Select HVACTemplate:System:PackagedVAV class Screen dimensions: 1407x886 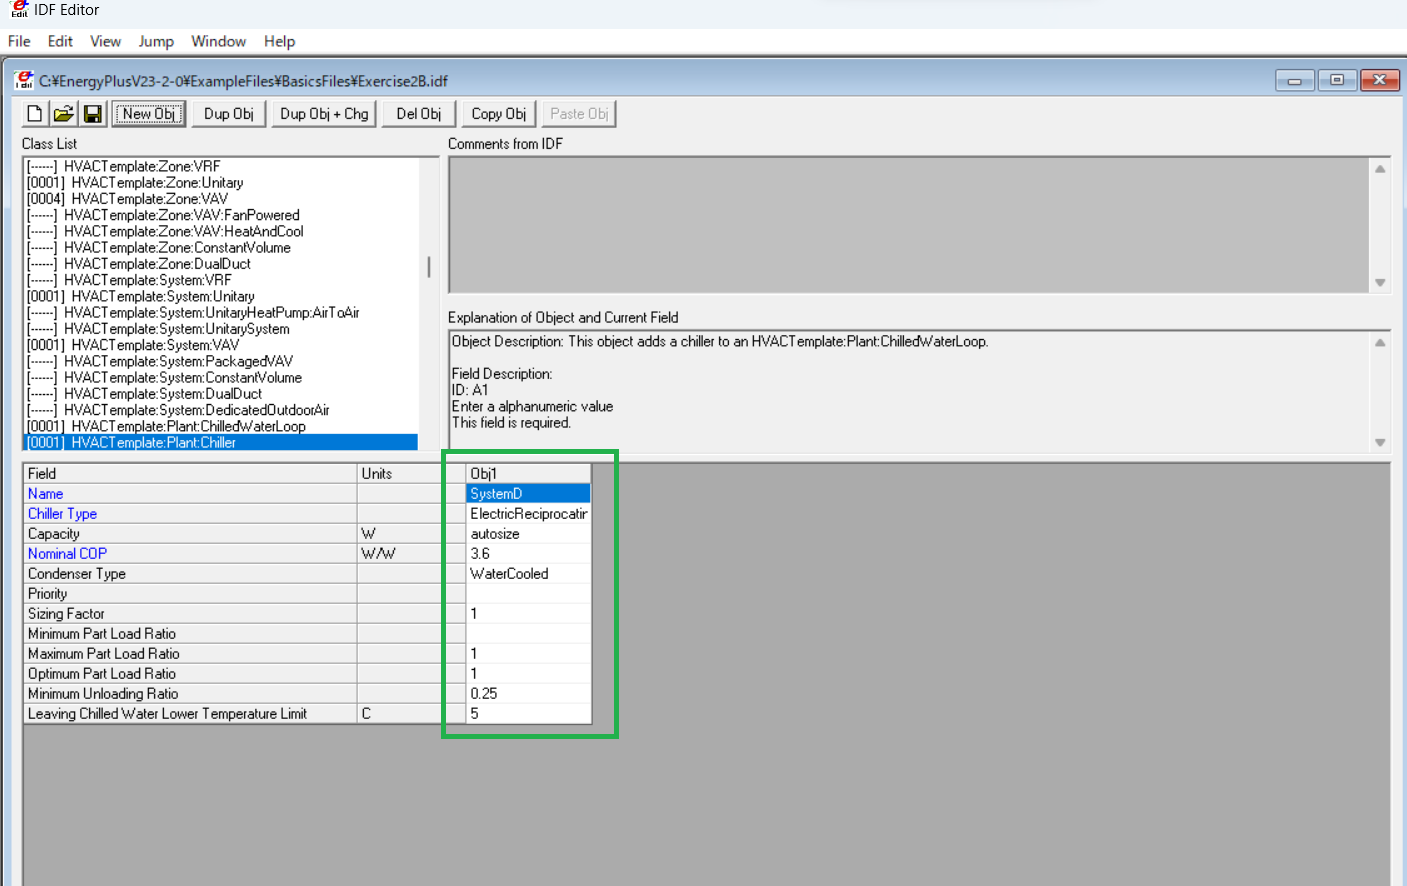220,361
